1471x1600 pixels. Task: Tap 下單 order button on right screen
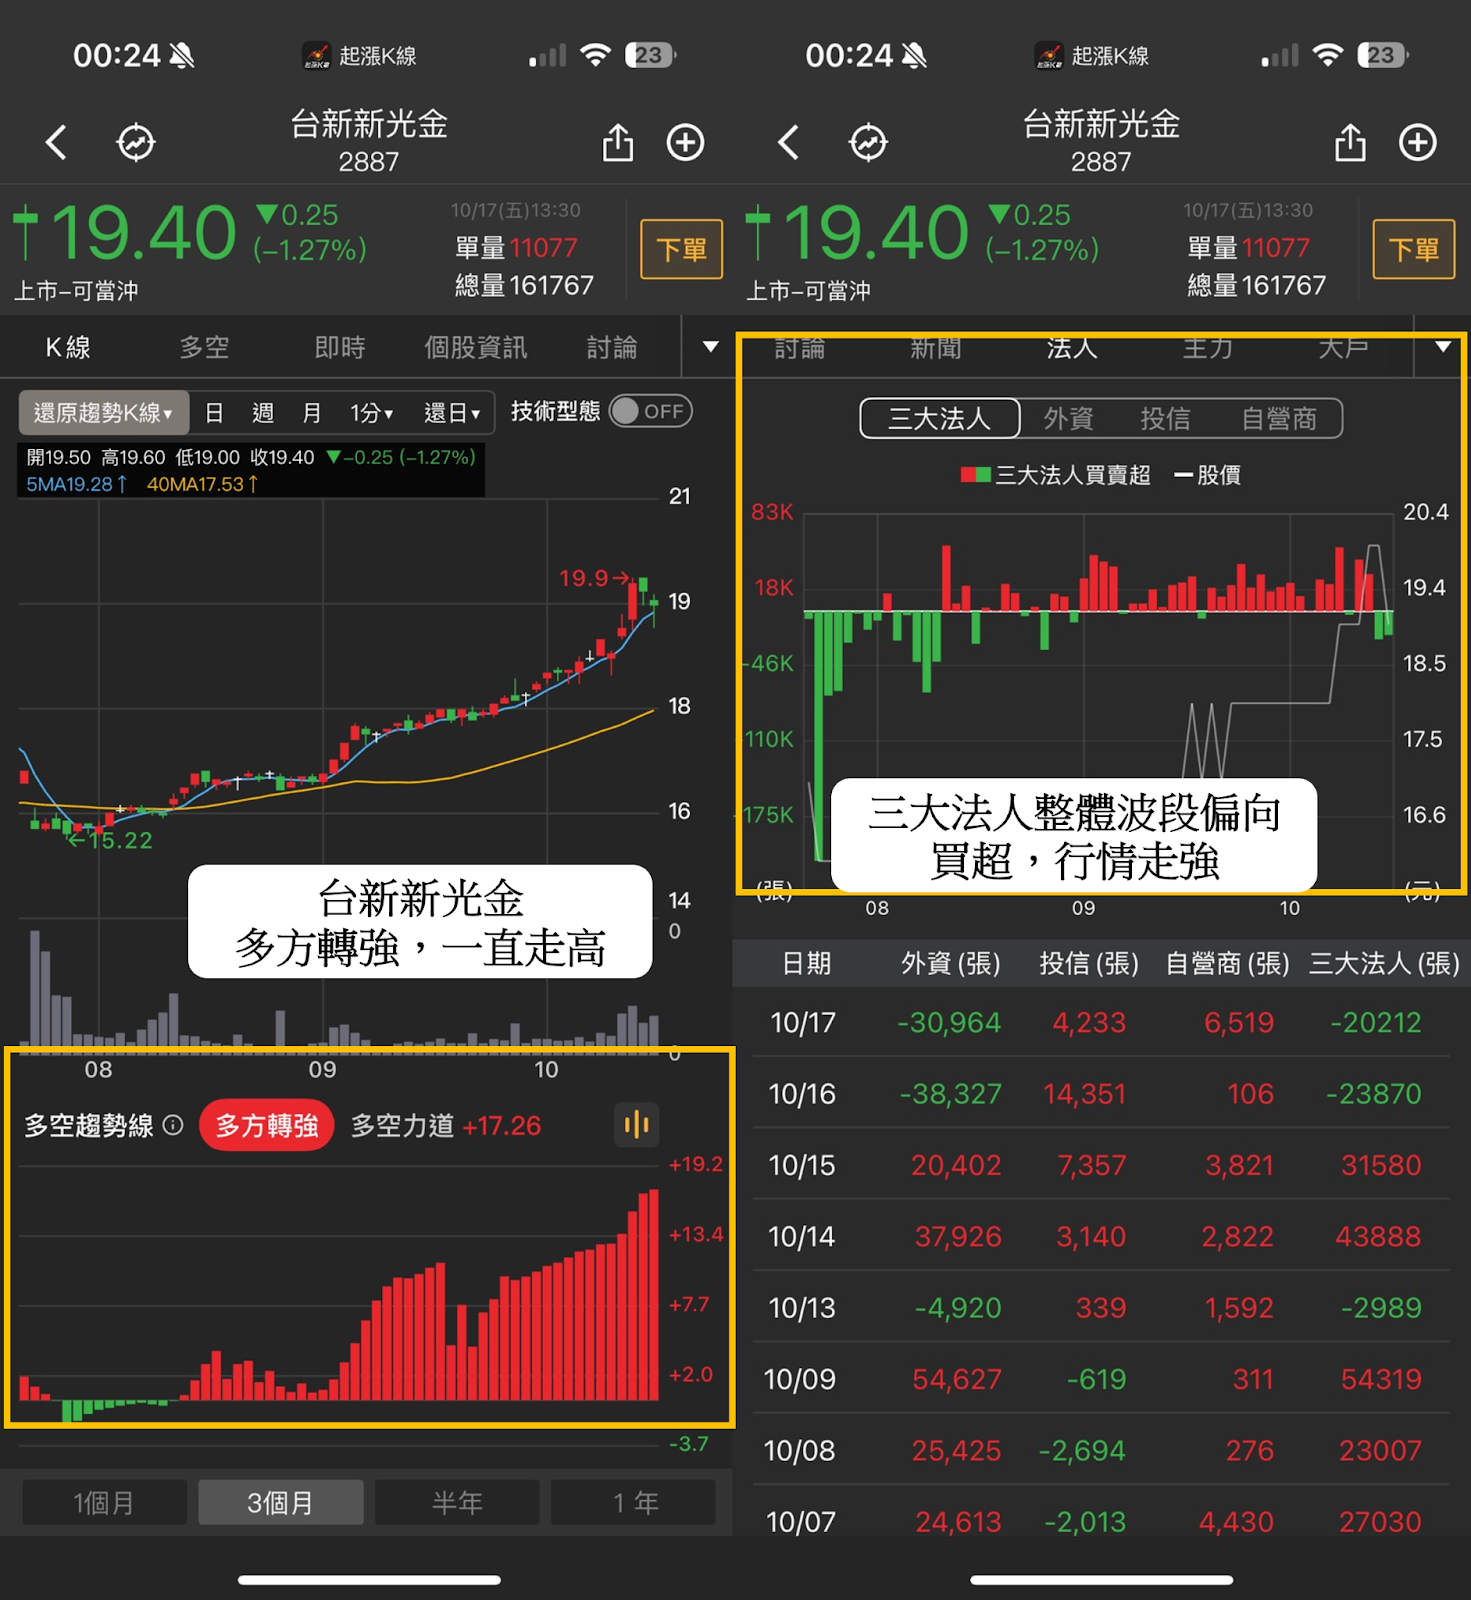1414,249
